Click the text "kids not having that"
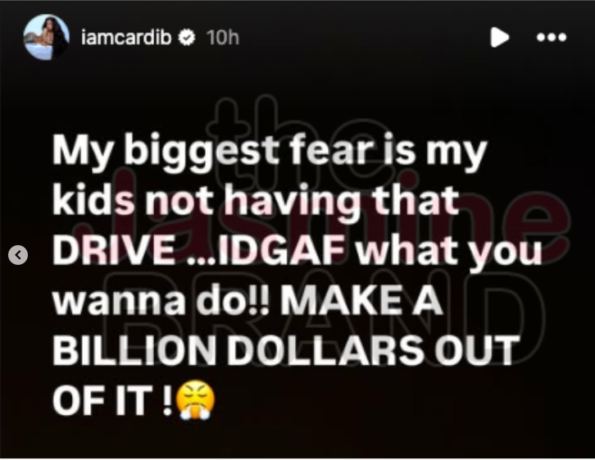 click(256, 202)
